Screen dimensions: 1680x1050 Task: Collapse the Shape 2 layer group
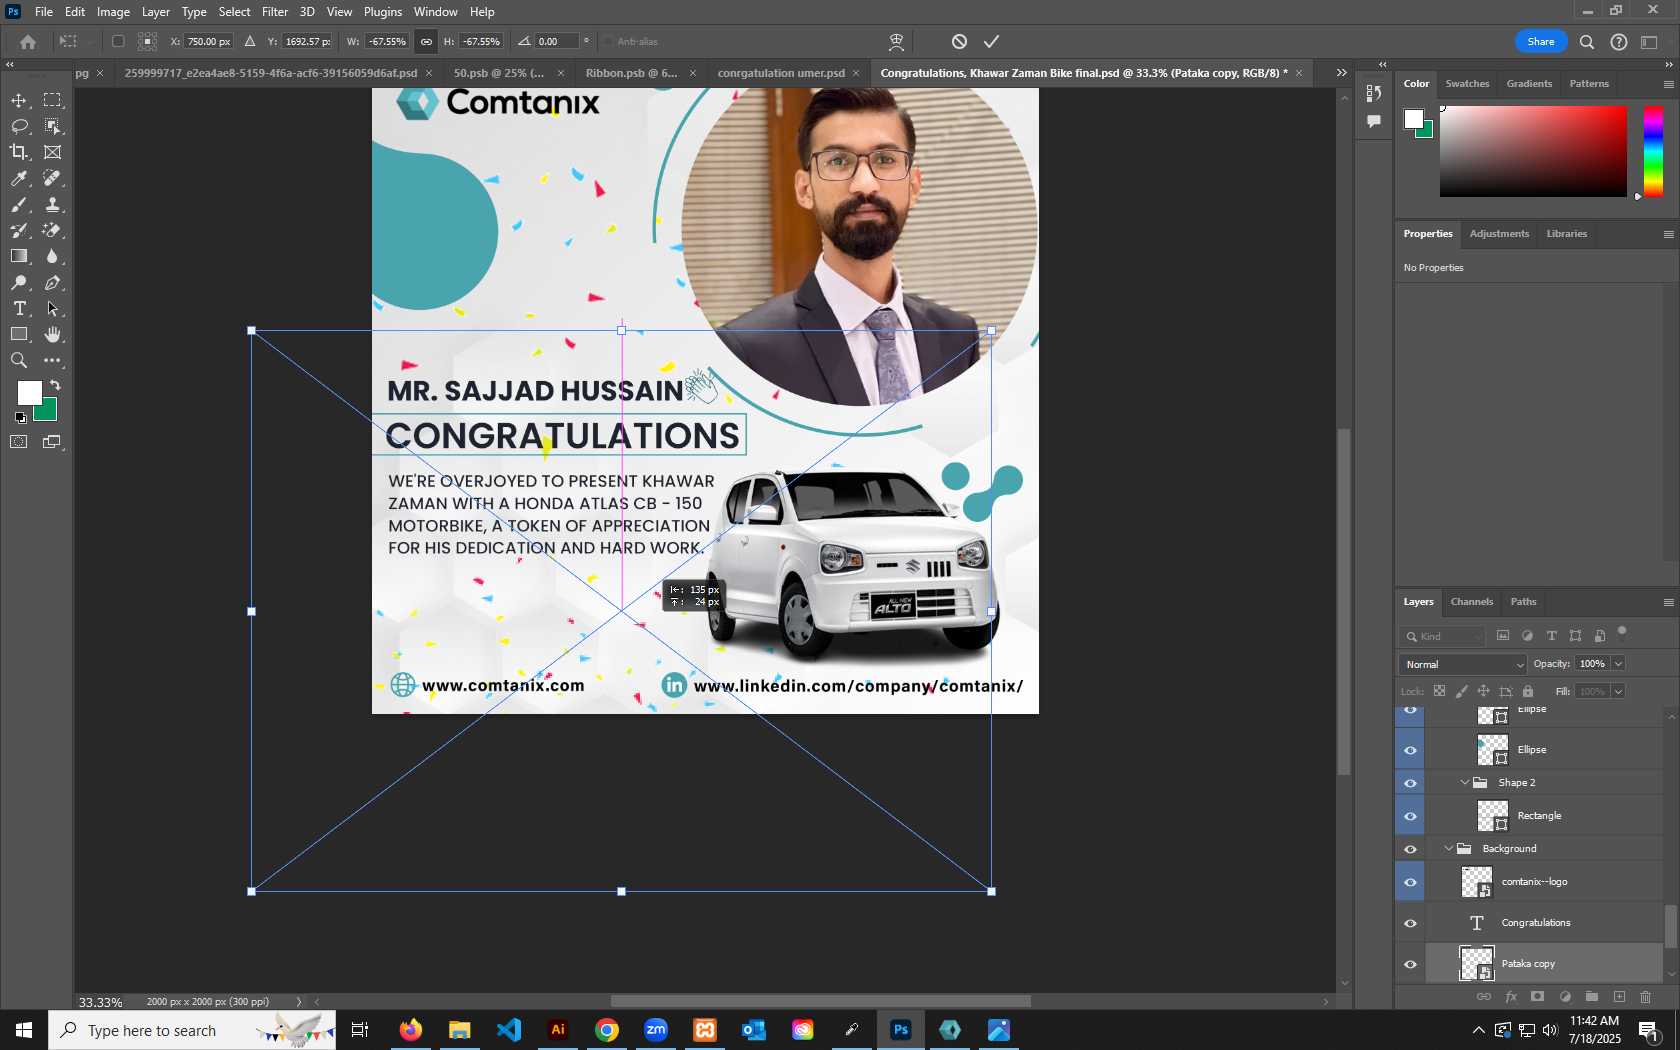point(1465,783)
